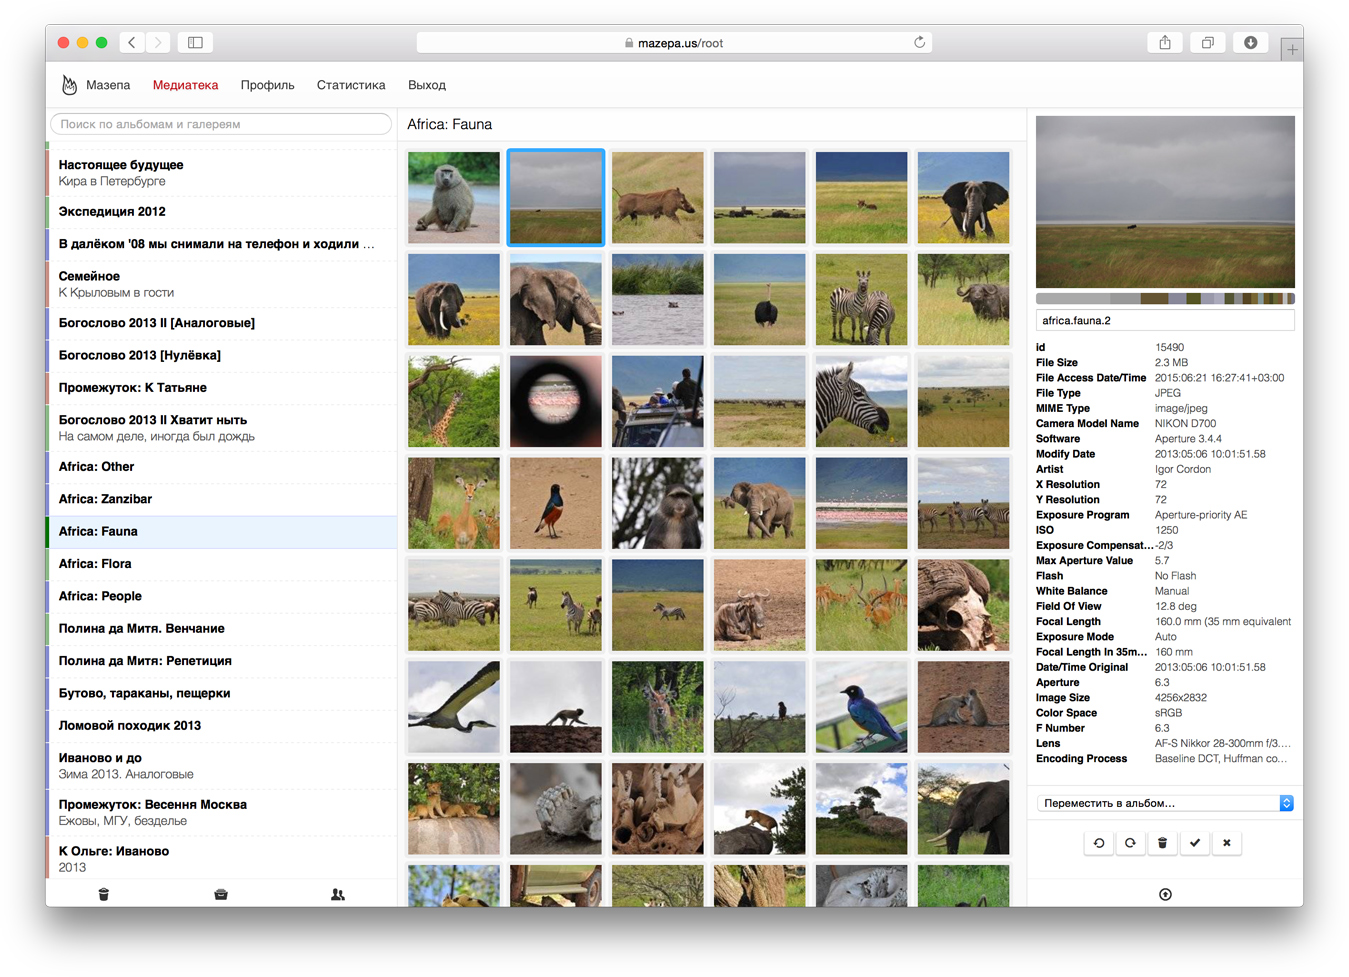Select the zebra head close-up thumbnail

pos(862,401)
